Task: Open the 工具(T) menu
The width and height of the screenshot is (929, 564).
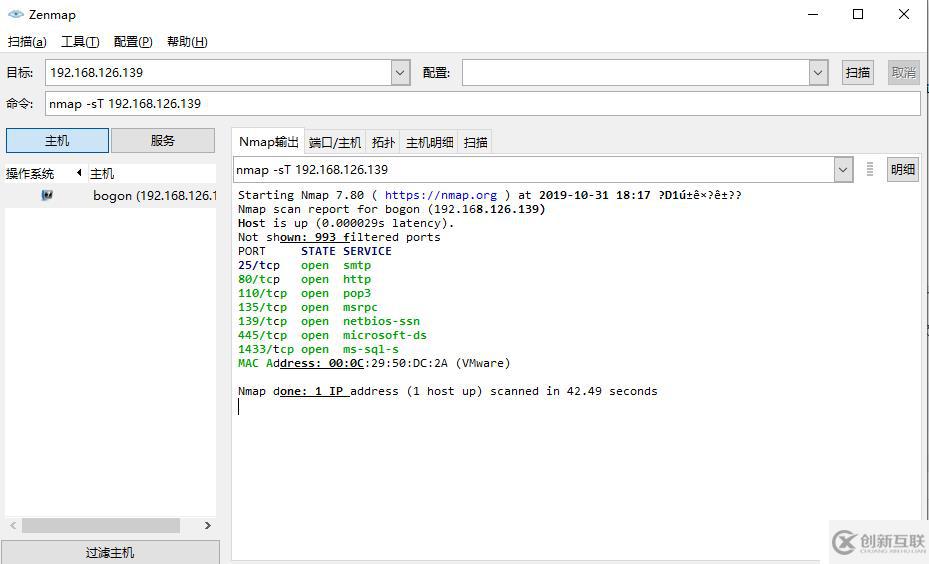Action: point(80,41)
